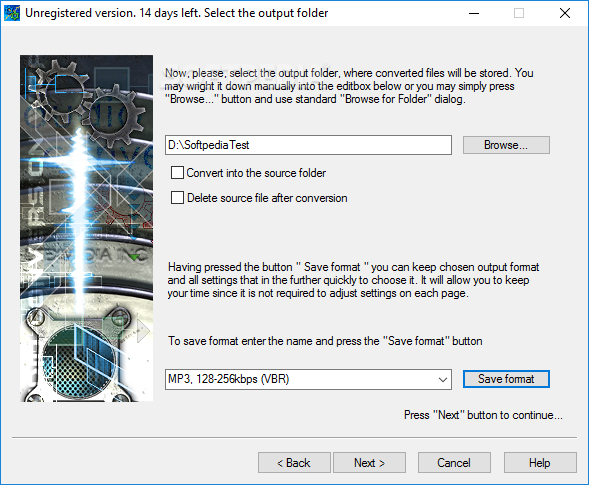Open the Help button
Image resolution: width=589 pixels, height=485 pixels.
pyautogui.click(x=540, y=462)
